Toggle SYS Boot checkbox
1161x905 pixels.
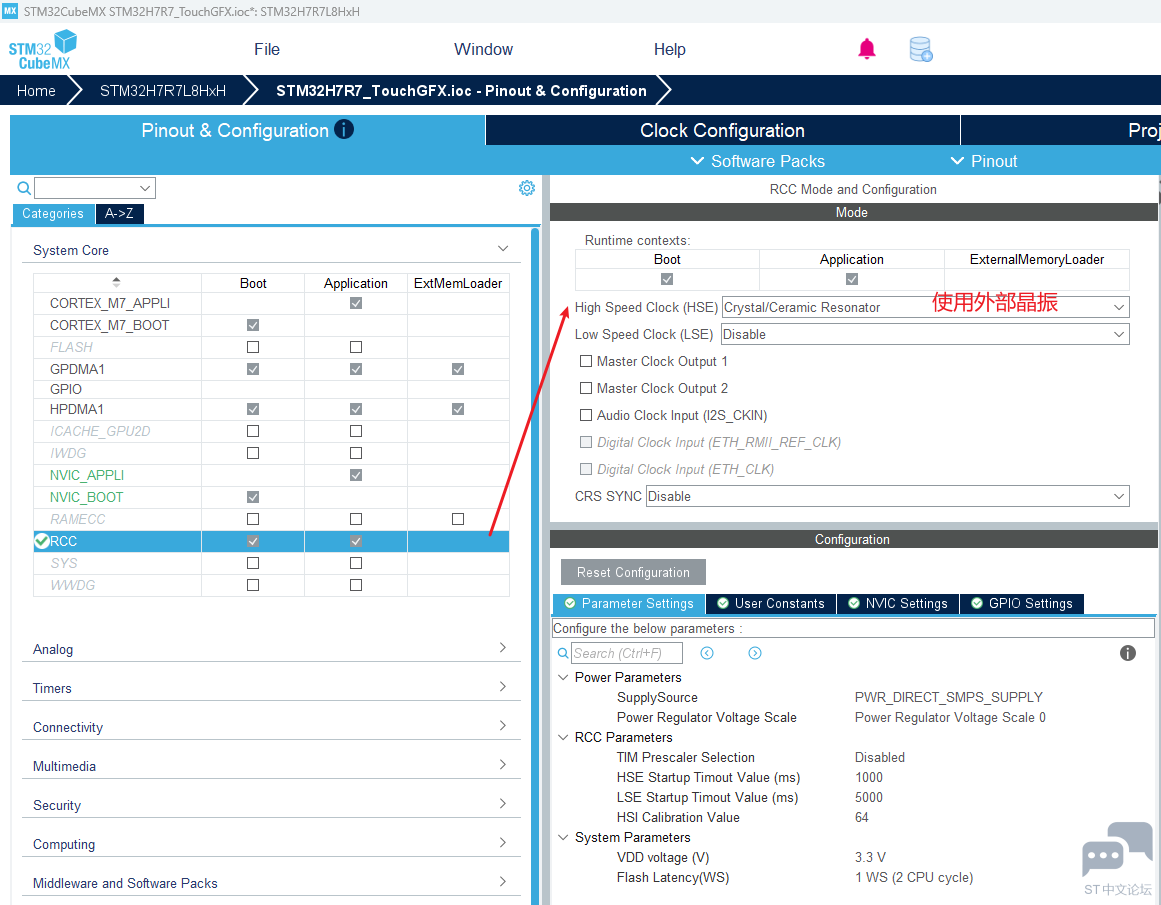253,563
